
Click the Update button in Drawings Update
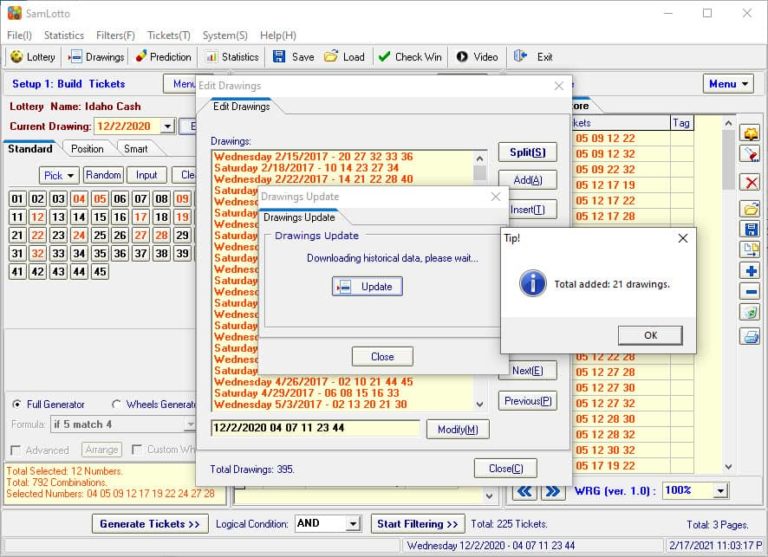(x=367, y=287)
